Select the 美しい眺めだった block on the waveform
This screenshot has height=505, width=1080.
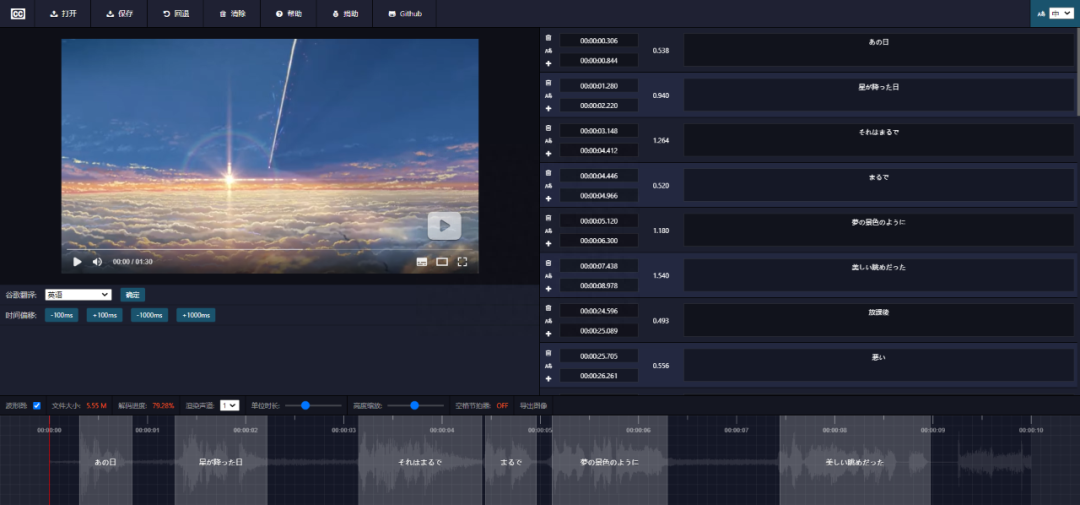click(855, 460)
